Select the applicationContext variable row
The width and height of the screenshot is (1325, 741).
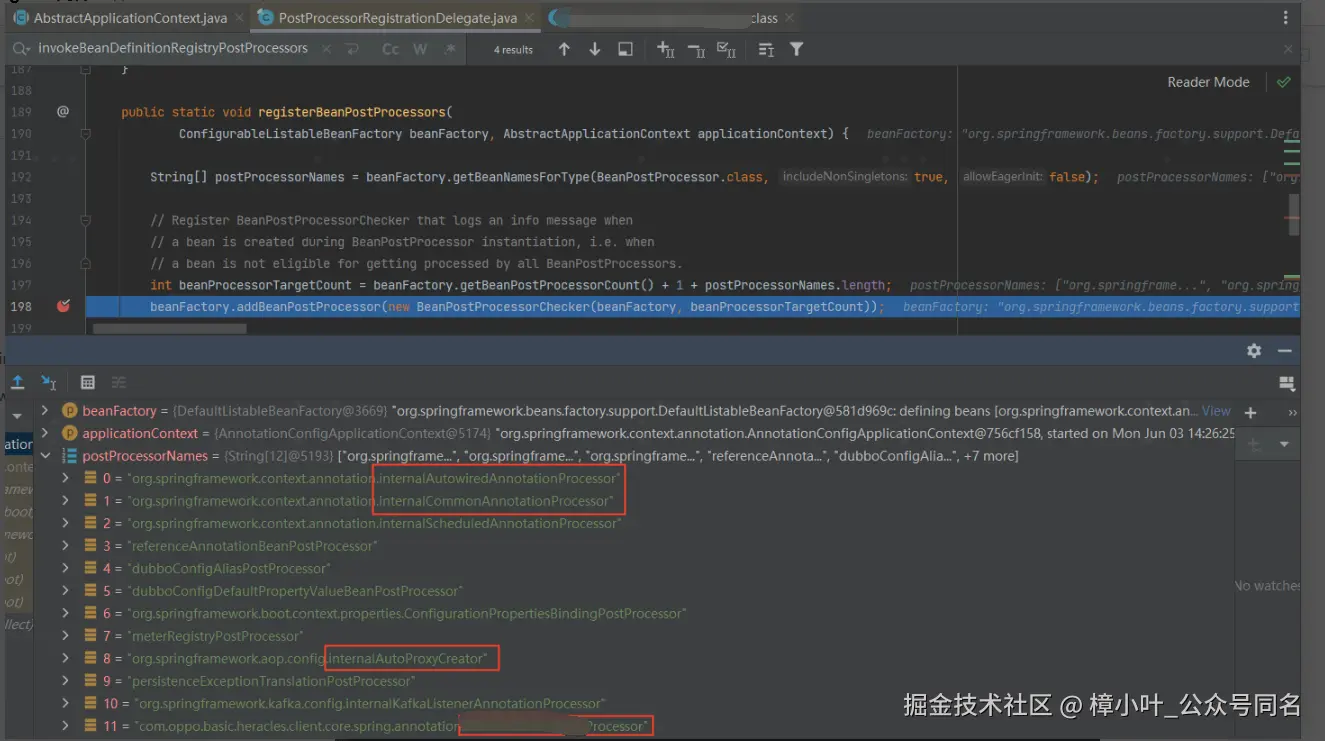[x=140, y=433]
